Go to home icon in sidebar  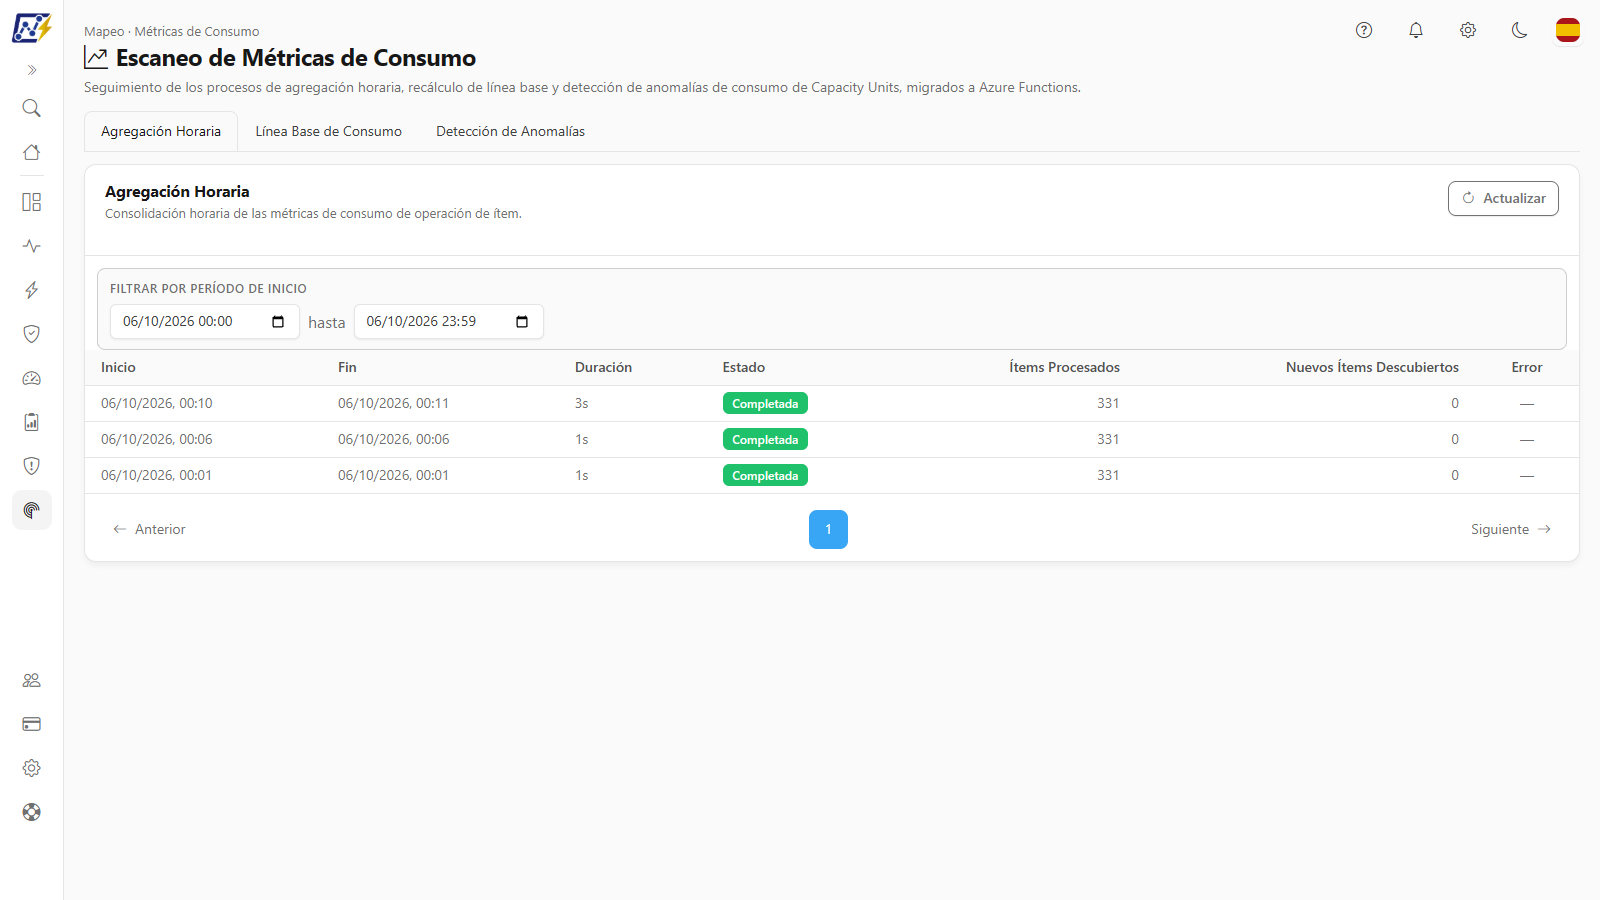click(32, 152)
